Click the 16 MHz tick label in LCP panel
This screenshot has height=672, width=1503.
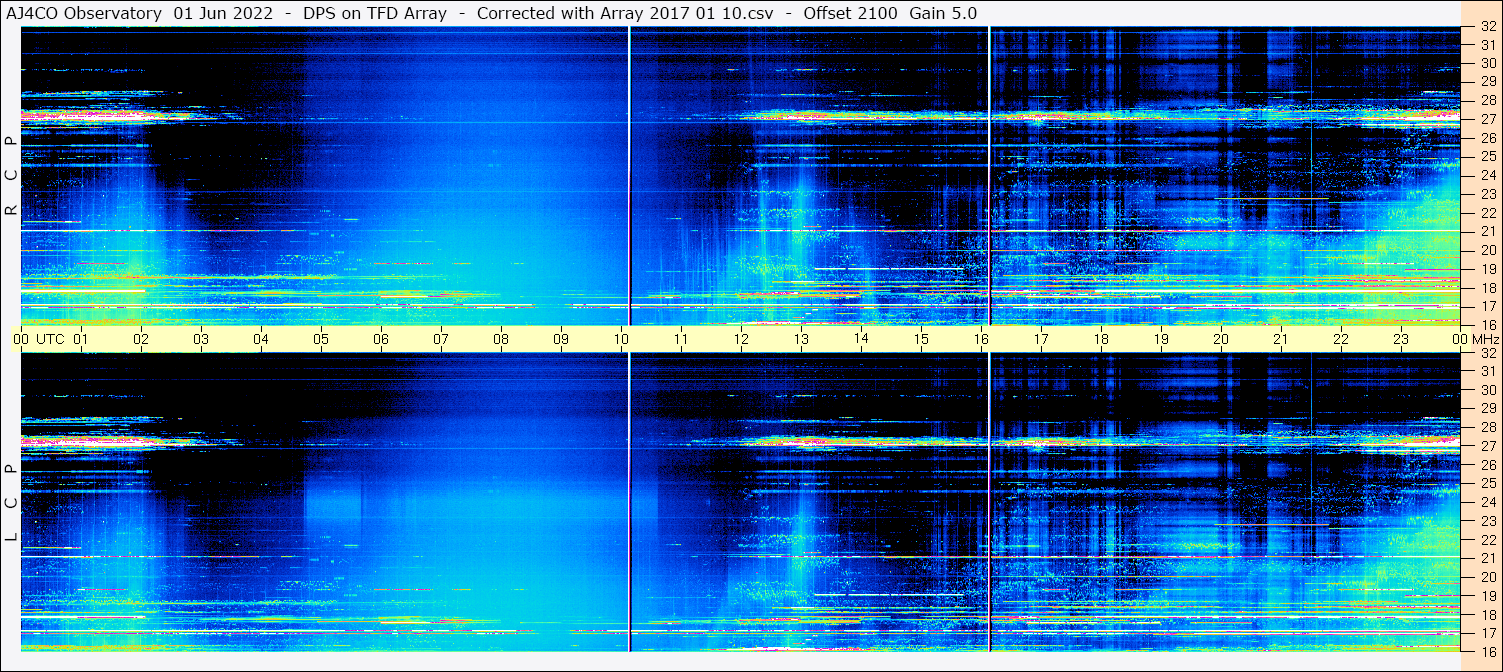click(1488, 651)
